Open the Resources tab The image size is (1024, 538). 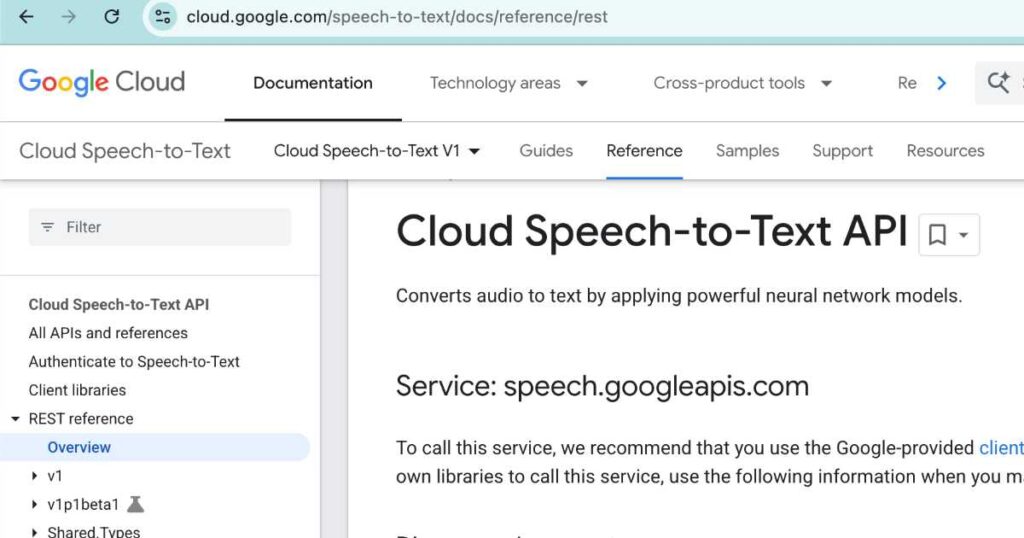(x=945, y=151)
